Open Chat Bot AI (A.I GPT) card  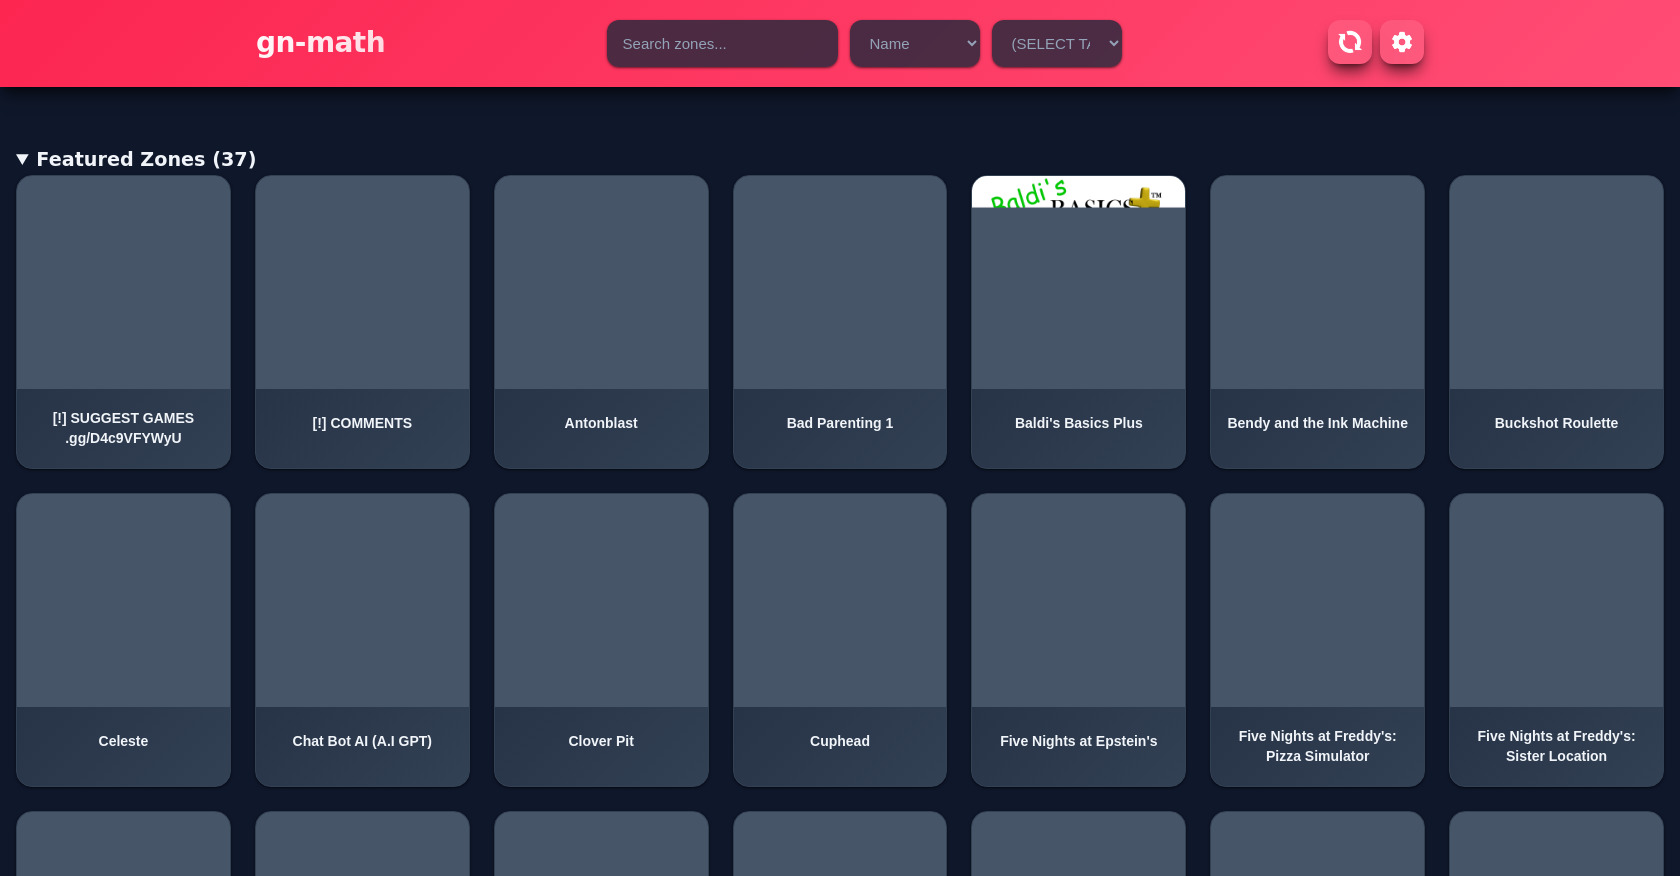[362, 640]
